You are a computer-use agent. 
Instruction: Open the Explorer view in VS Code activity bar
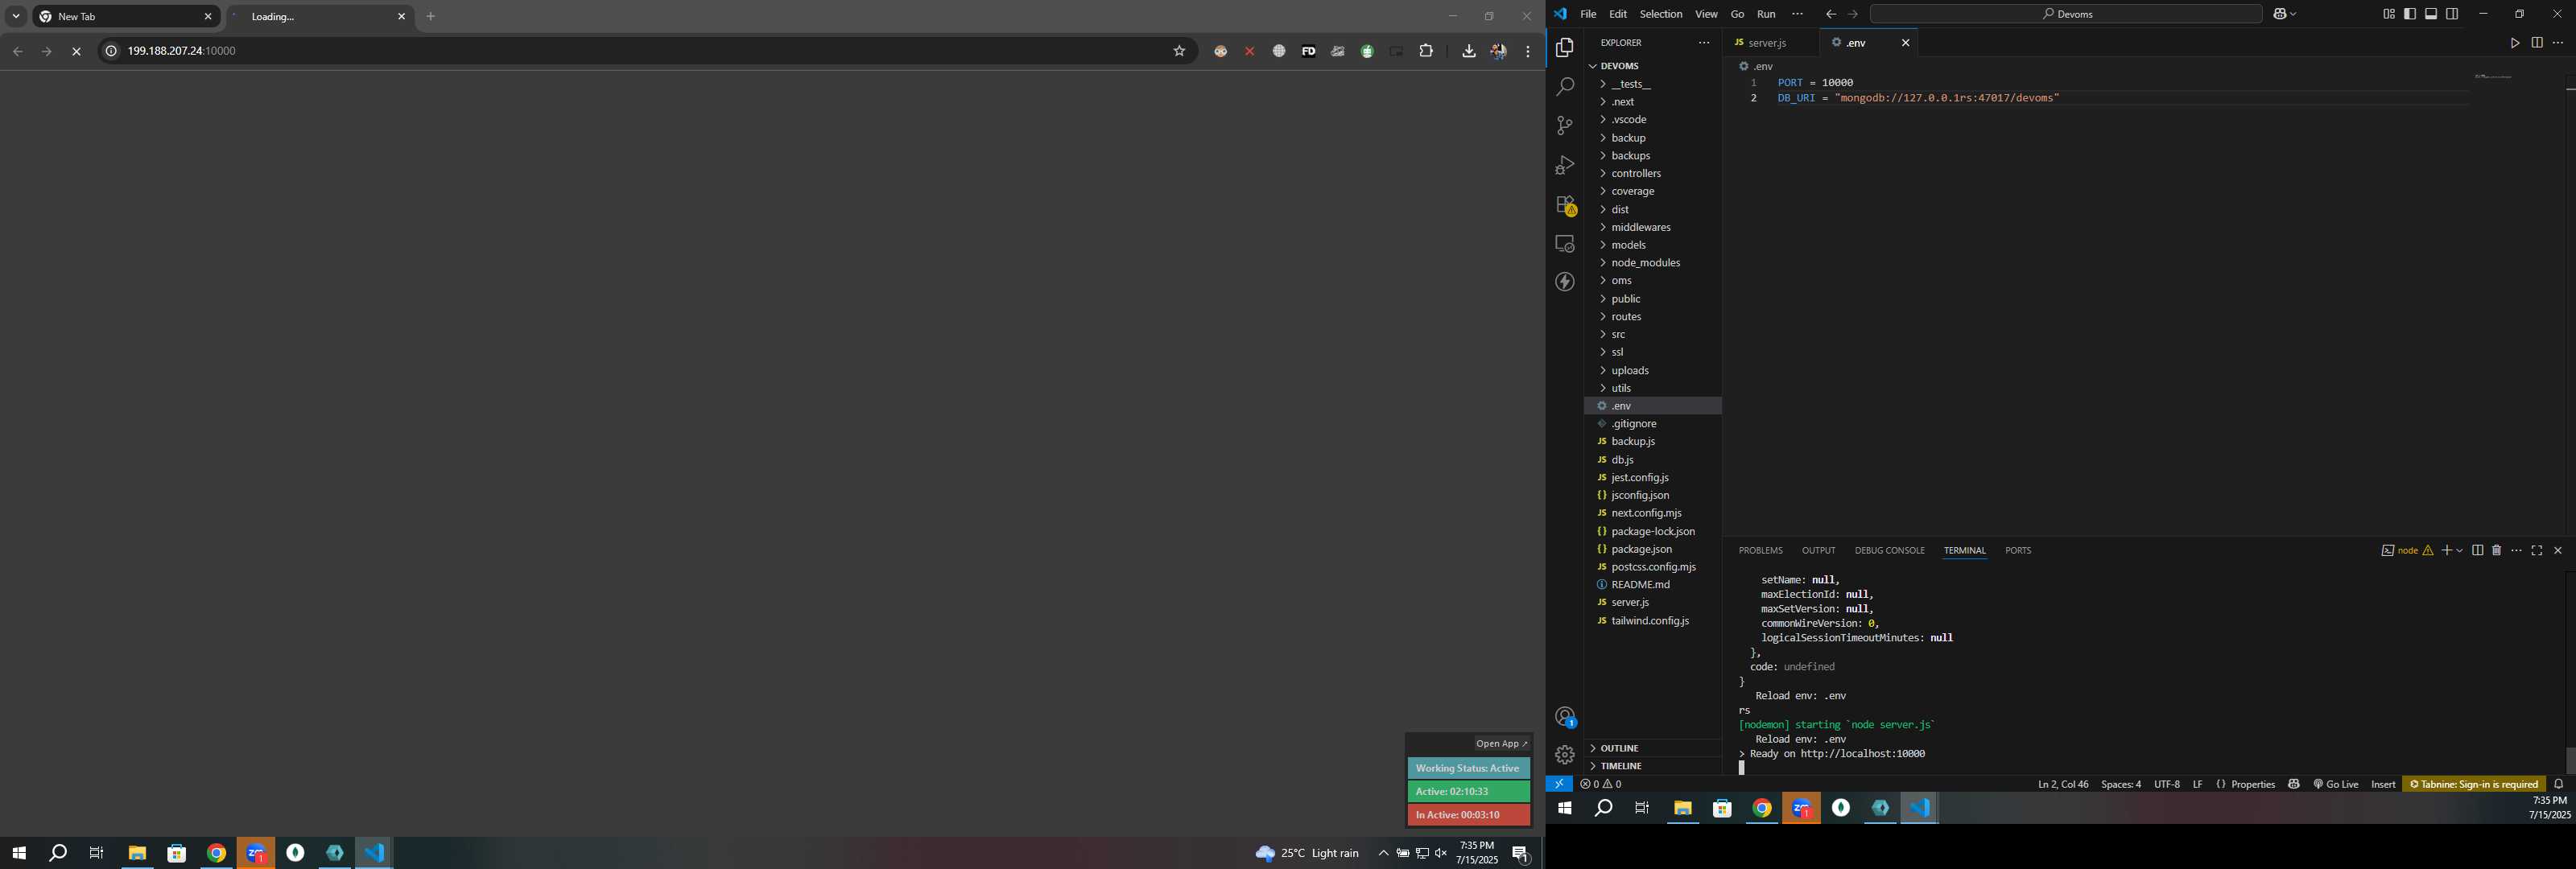coord(1565,48)
